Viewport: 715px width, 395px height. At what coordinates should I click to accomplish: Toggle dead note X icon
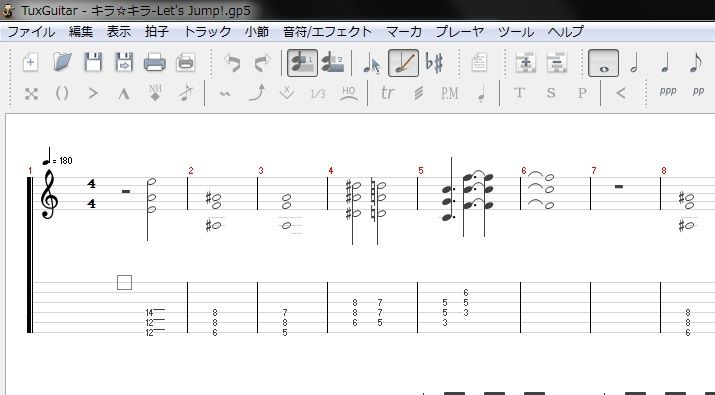[x=31, y=94]
